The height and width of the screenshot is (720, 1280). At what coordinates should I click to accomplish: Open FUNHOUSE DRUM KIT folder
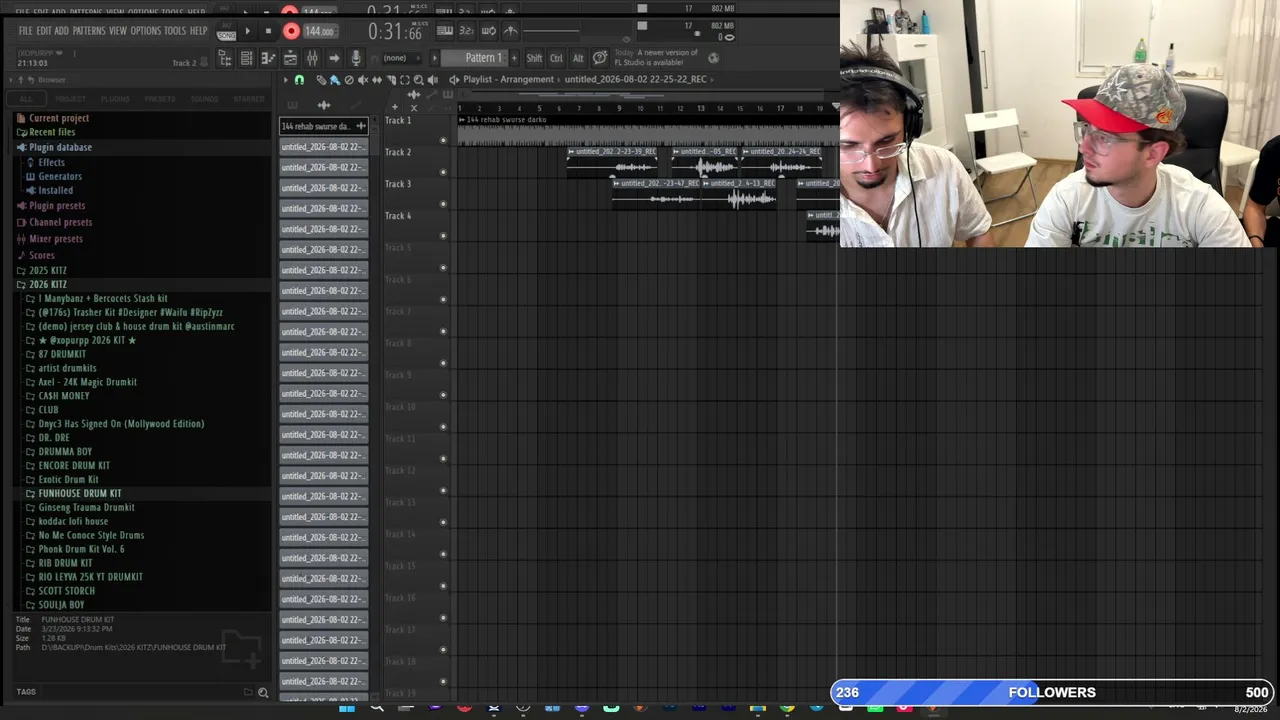[x=80, y=494]
